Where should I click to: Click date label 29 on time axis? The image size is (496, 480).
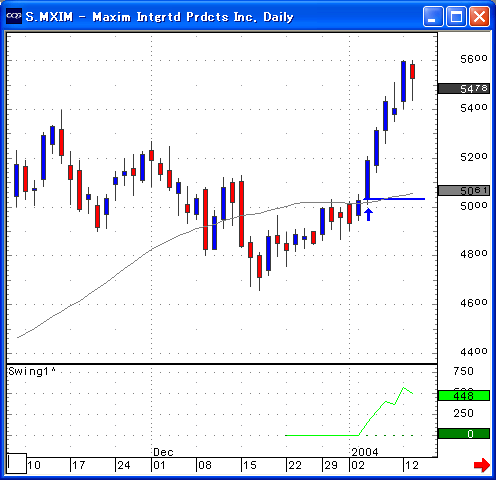331,465
